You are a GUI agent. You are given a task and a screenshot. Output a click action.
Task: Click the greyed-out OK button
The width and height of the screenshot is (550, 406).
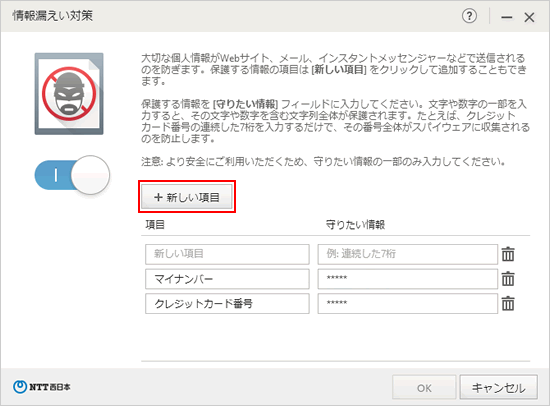coord(424,388)
